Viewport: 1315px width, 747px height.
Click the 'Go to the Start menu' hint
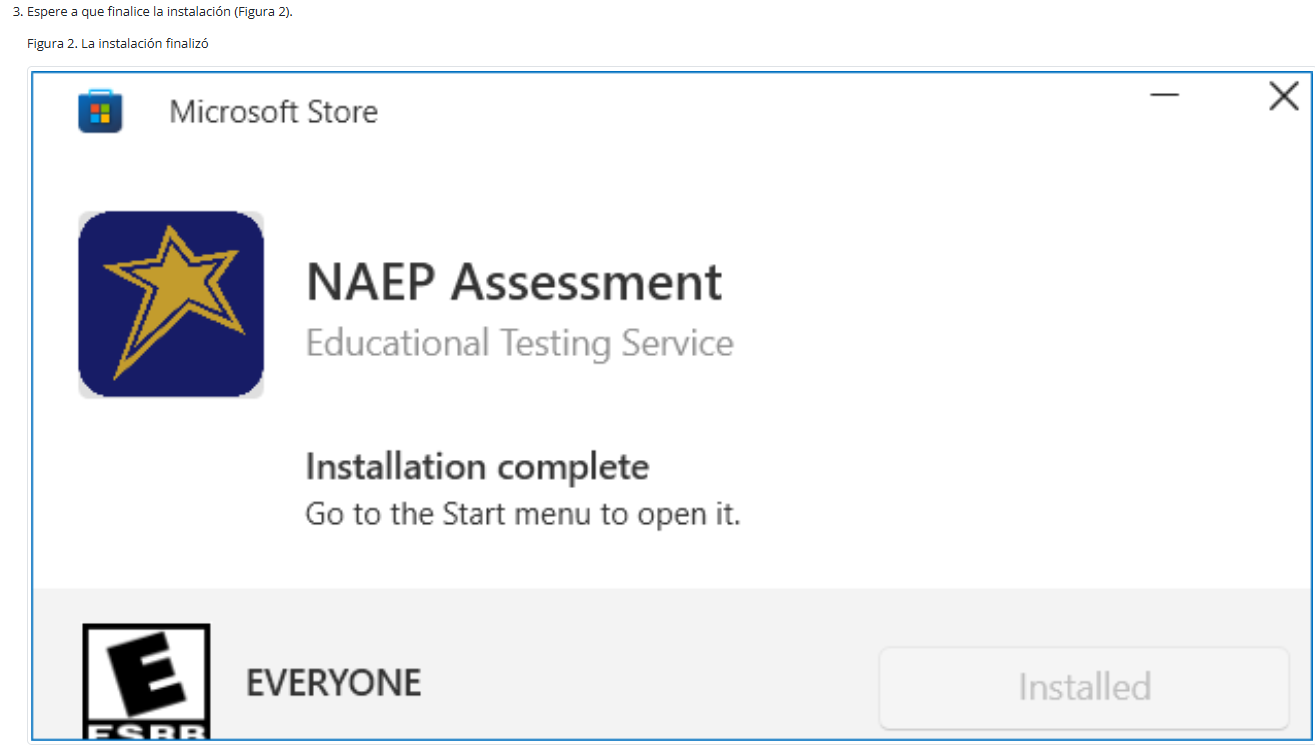[522, 515]
